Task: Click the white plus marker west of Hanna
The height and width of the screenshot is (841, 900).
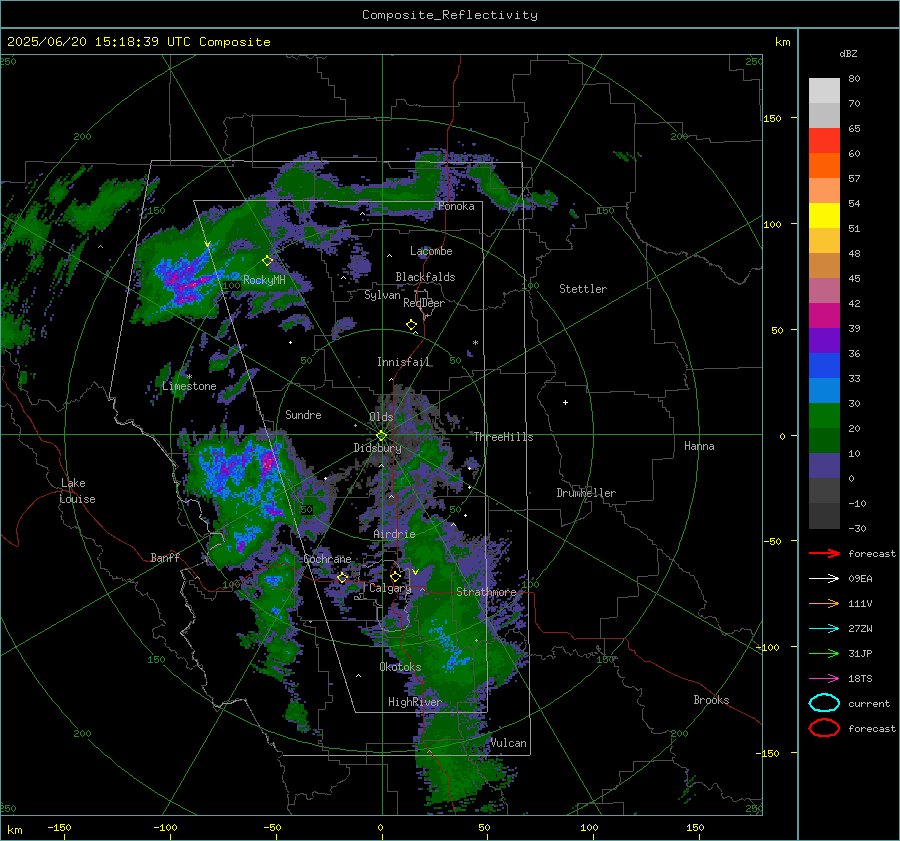Action: click(565, 402)
